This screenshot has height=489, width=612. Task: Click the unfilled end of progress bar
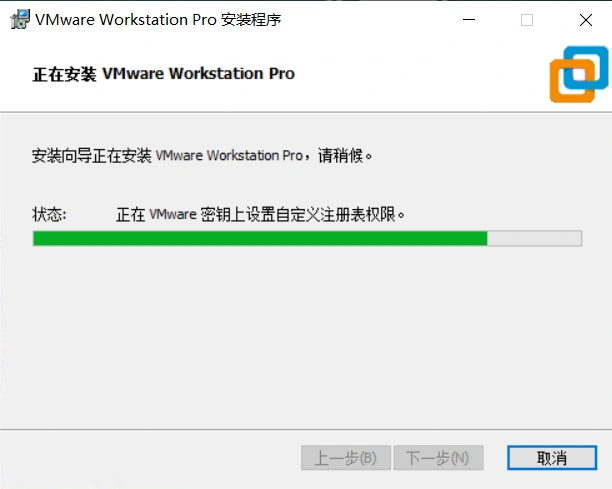click(x=534, y=238)
